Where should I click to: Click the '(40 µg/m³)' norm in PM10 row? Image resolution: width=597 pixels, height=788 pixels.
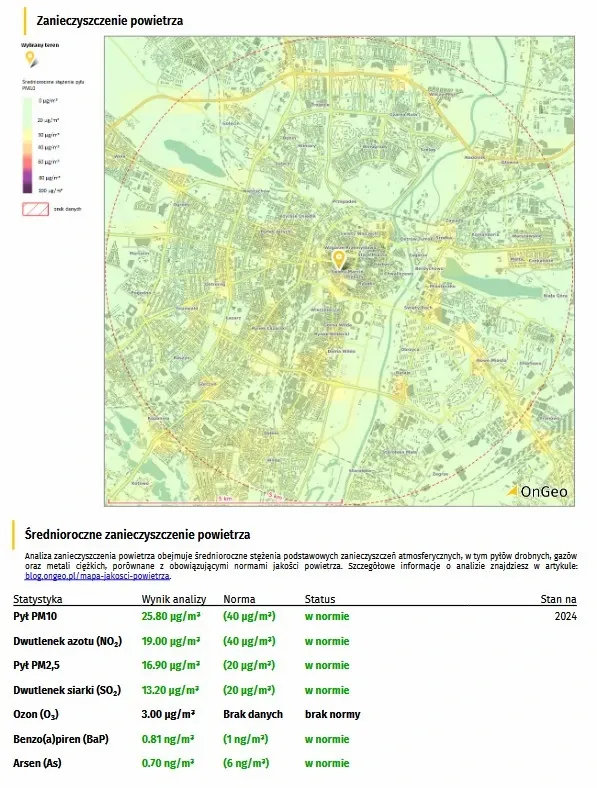click(249, 616)
